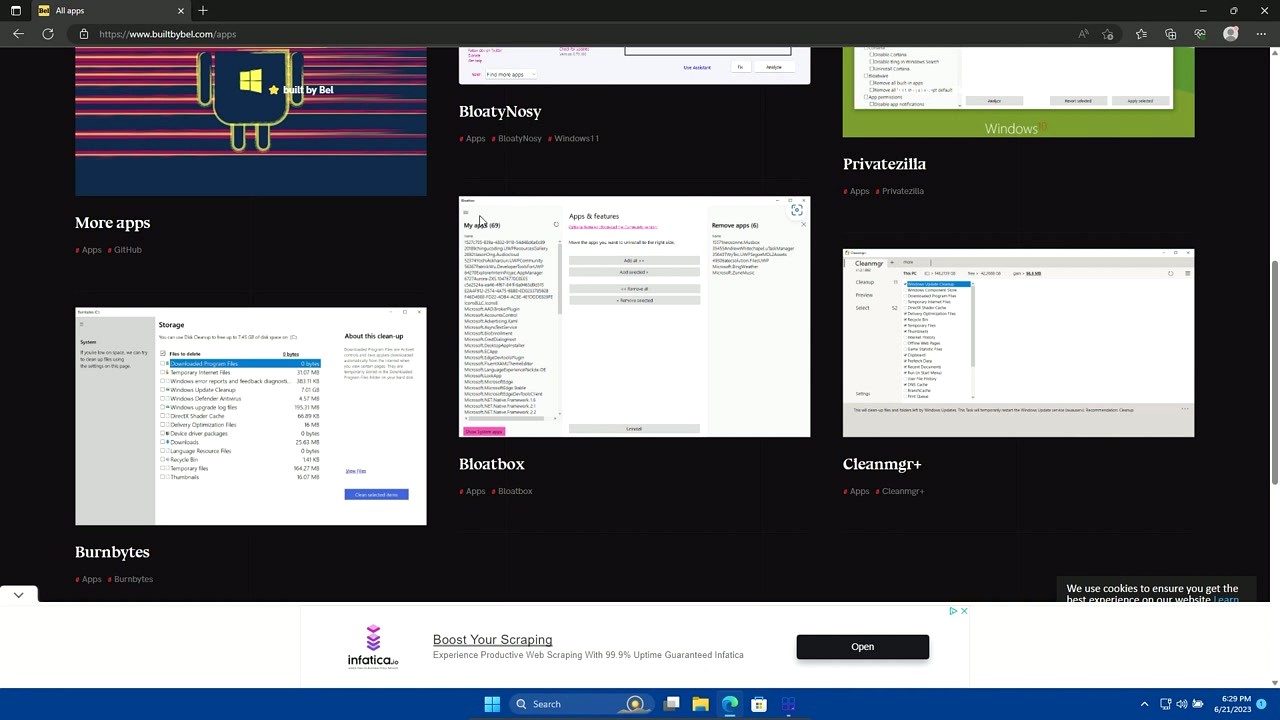Click the scan icon in Bloatbox top-right corner
The width and height of the screenshot is (1280, 720).
[797, 210]
